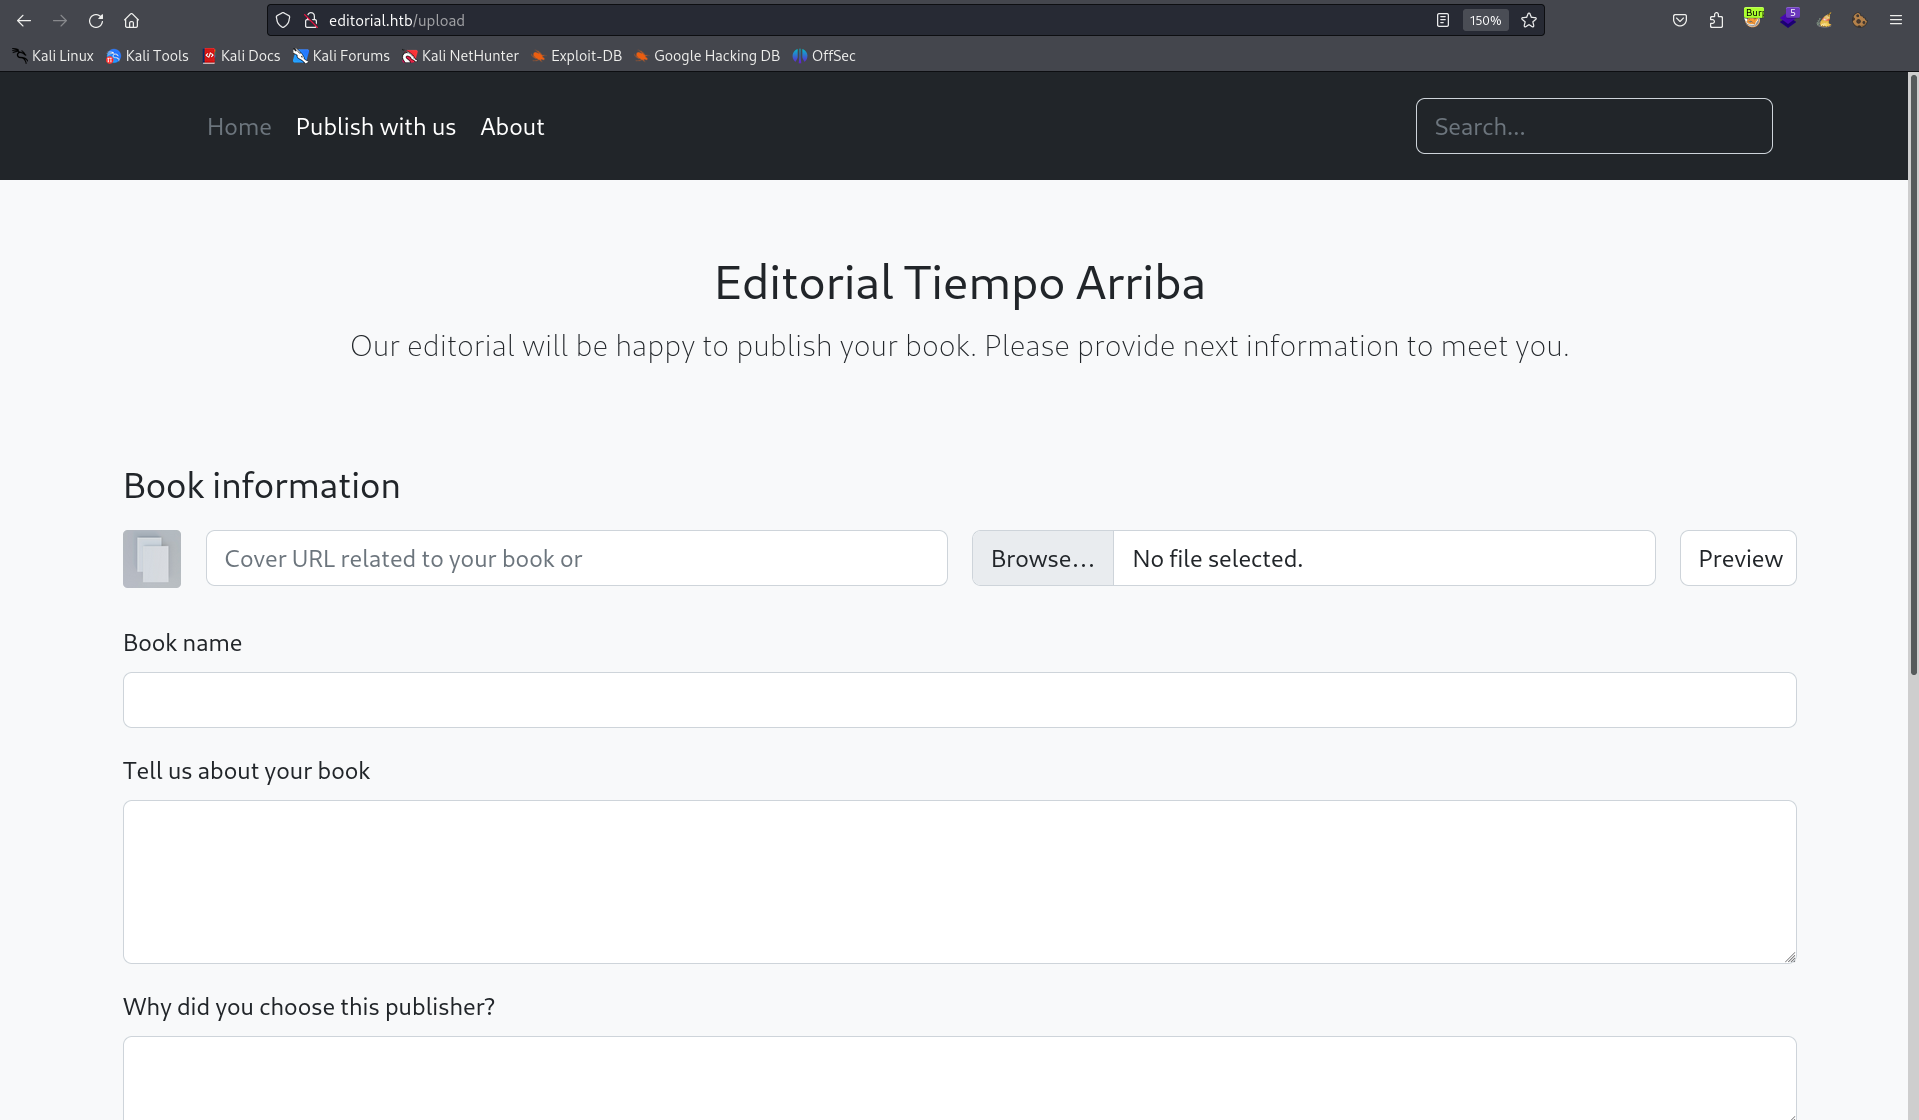Click Browse to choose a cover file
The image size is (1919, 1120).
point(1043,558)
